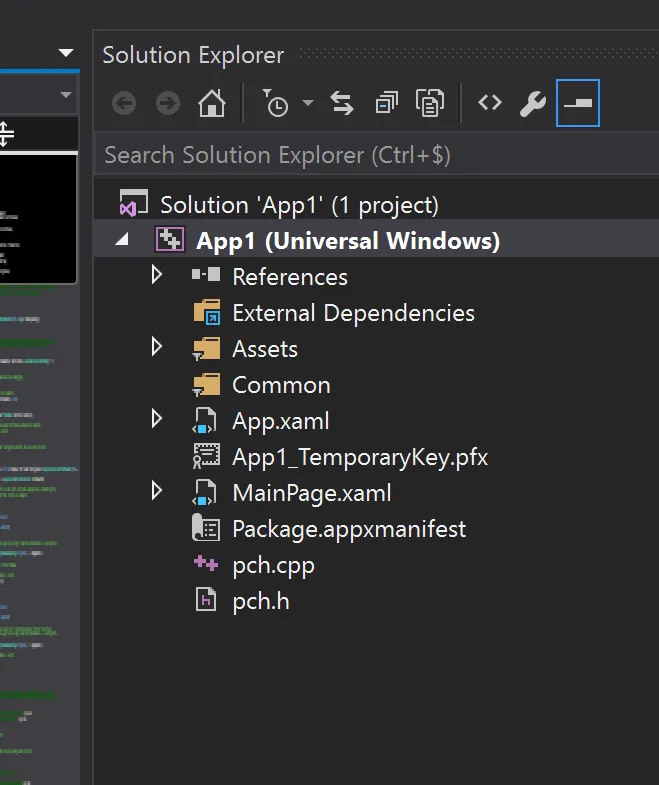Select the pch.cpp file
The height and width of the screenshot is (785, 659).
[x=273, y=566]
